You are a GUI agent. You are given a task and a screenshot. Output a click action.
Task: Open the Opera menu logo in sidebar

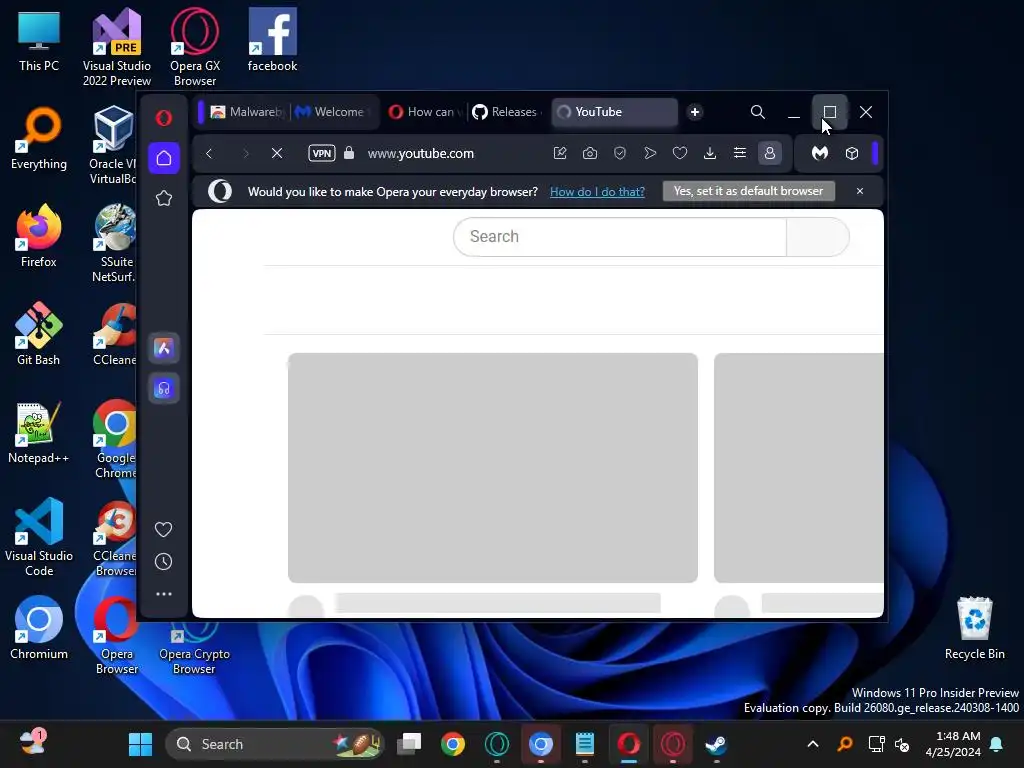[164, 118]
